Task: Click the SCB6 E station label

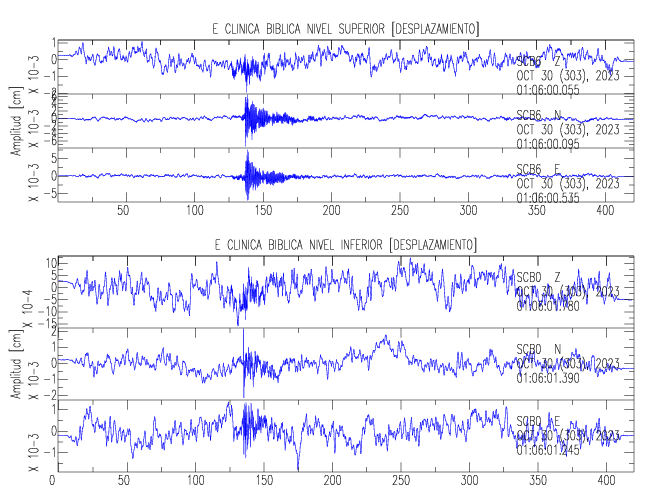Action: click(538, 169)
